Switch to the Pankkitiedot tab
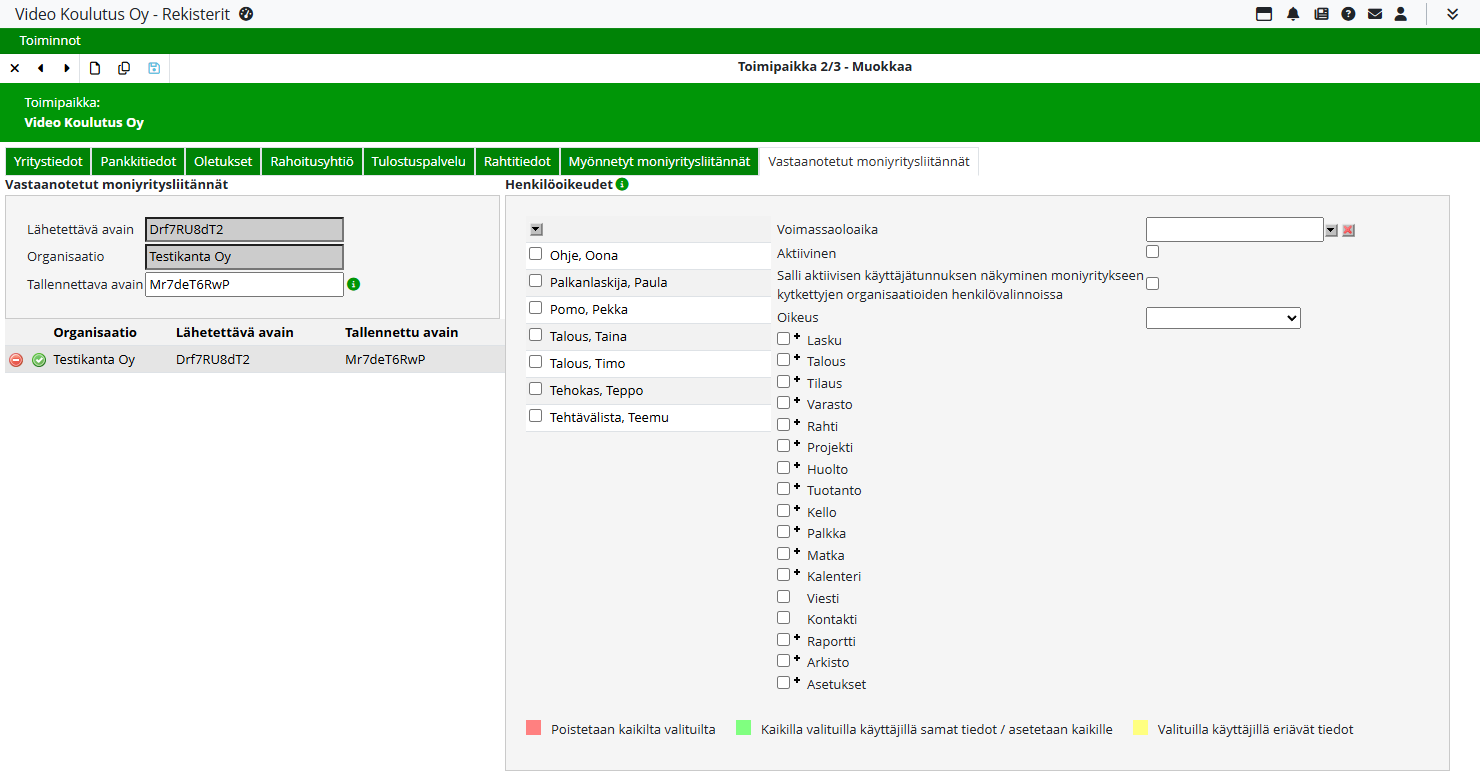The image size is (1480, 781). click(138, 161)
